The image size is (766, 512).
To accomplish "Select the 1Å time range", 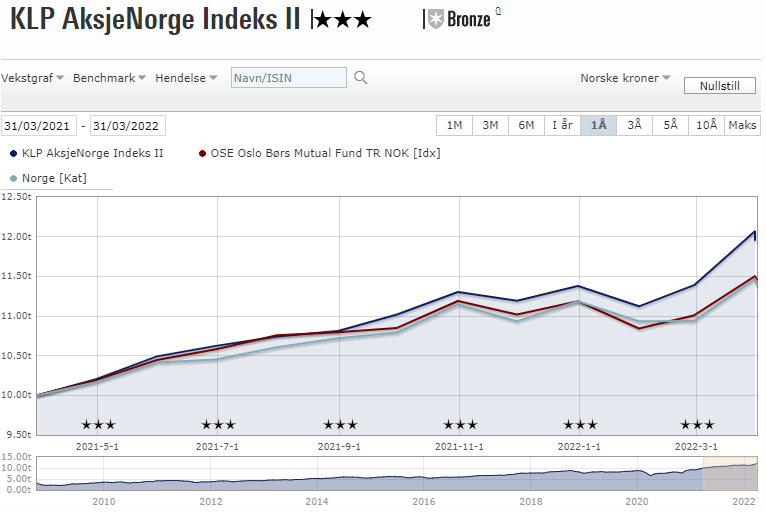I will 598,125.
